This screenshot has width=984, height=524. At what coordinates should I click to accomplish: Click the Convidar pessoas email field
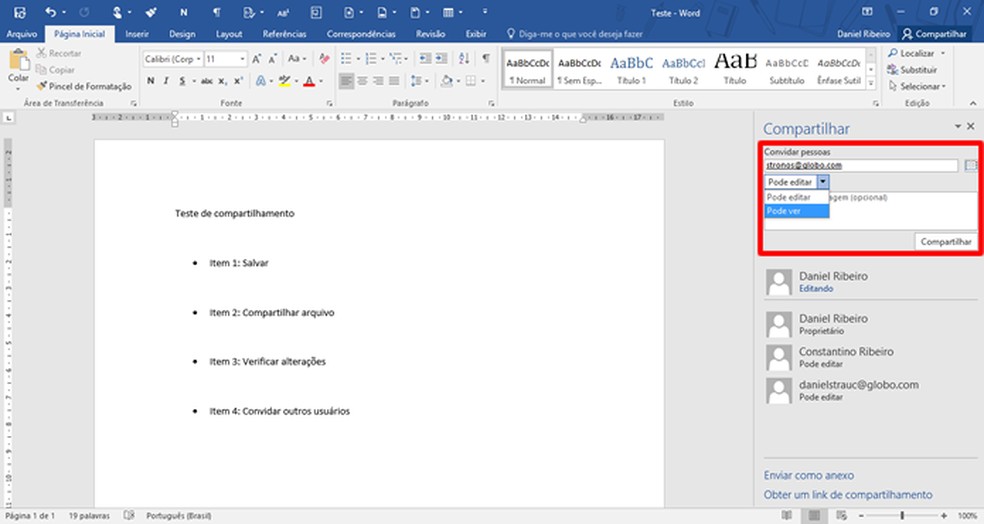860,166
